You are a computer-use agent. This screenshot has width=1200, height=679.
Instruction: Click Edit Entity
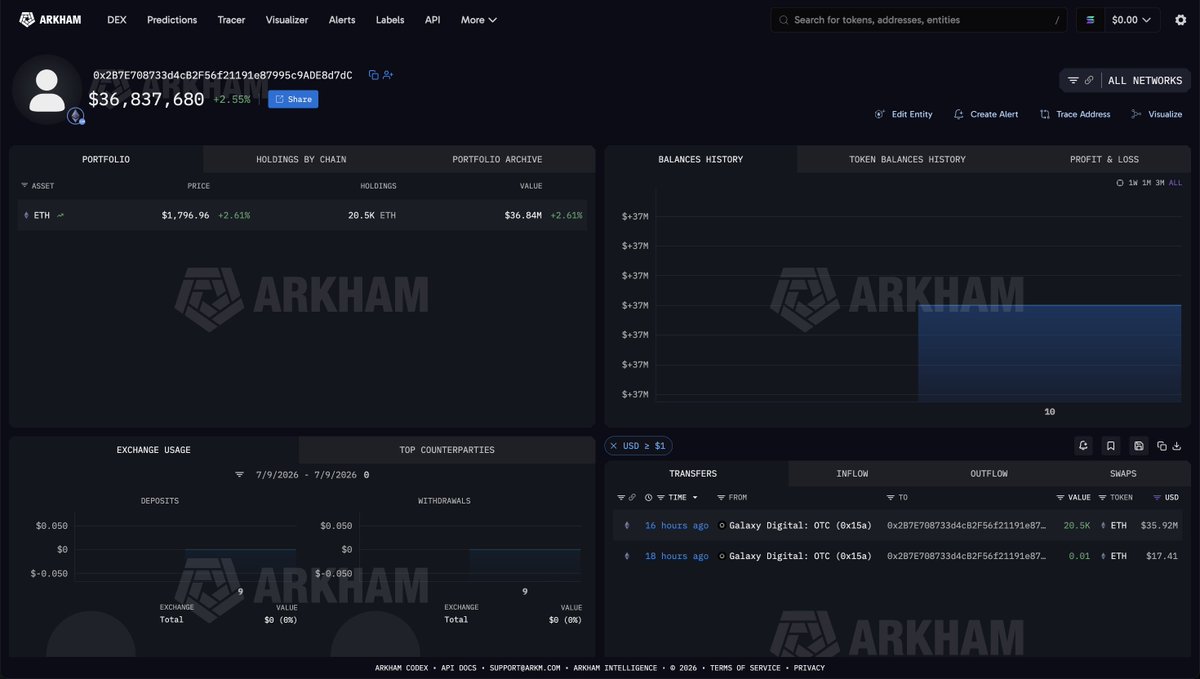click(x=904, y=114)
